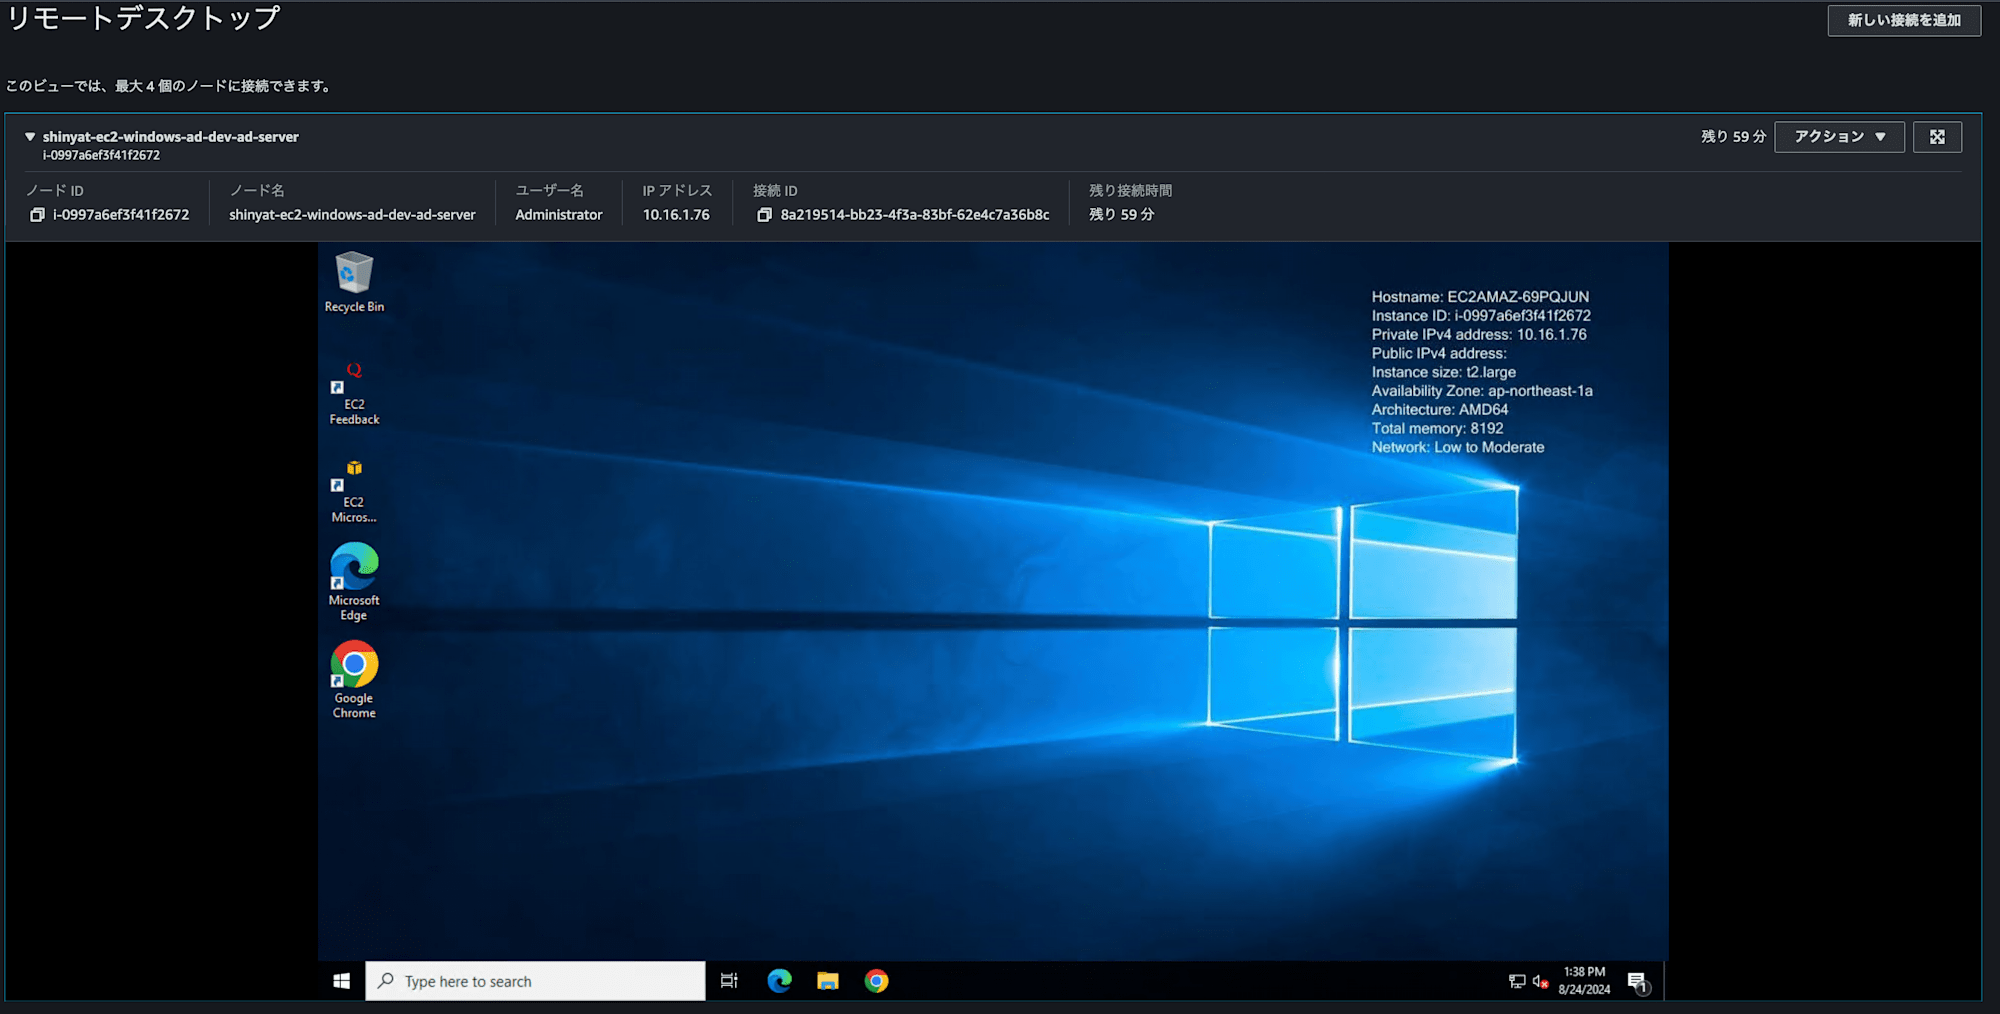The height and width of the screenshot is (1014, 2000).
Task: Open the アクション dropdown menu
Action: 1839,137
